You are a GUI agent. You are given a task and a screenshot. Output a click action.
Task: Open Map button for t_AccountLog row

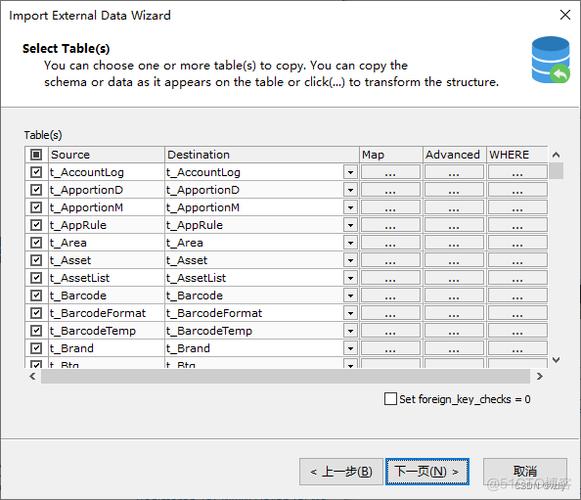[391, 172]
